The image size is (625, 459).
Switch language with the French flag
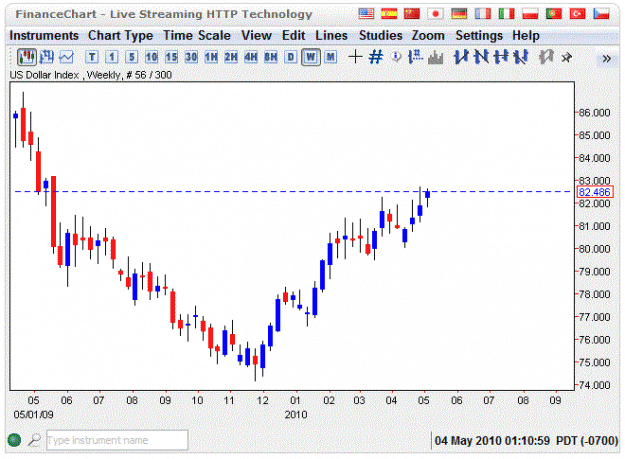point(483,14)
